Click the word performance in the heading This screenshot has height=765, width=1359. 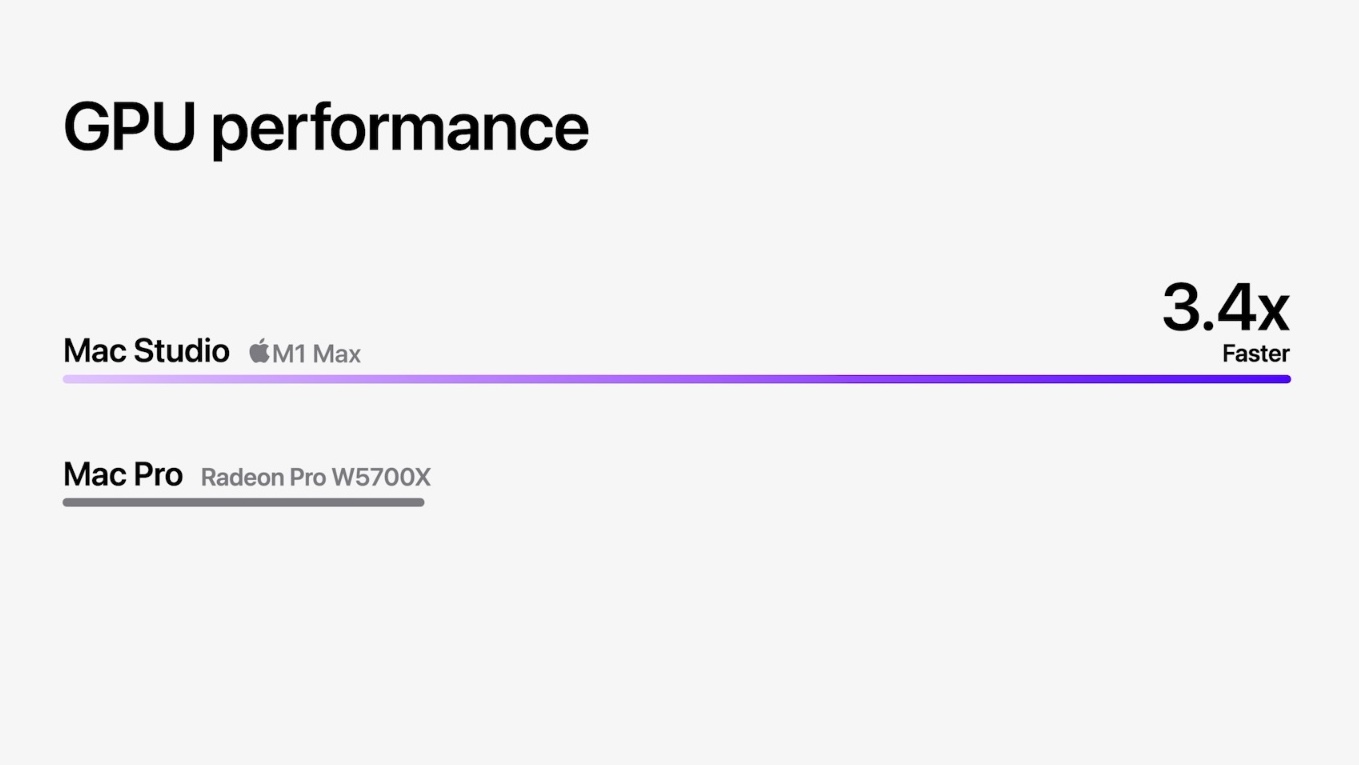400,130
